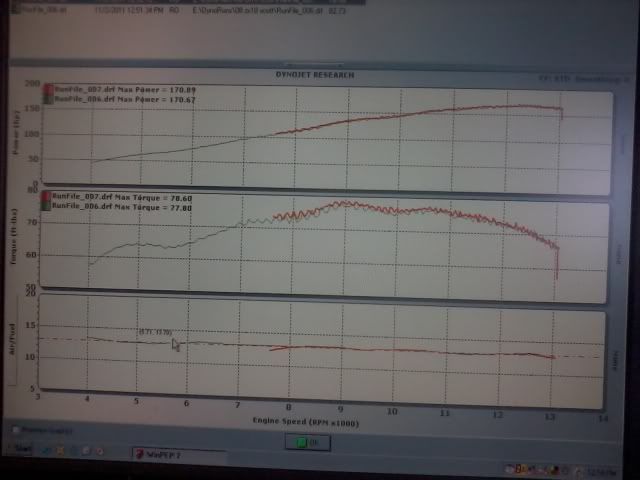Click red RunFile_007 swatch in Power legend
This screenshot has height=480, width=640.
48,90
